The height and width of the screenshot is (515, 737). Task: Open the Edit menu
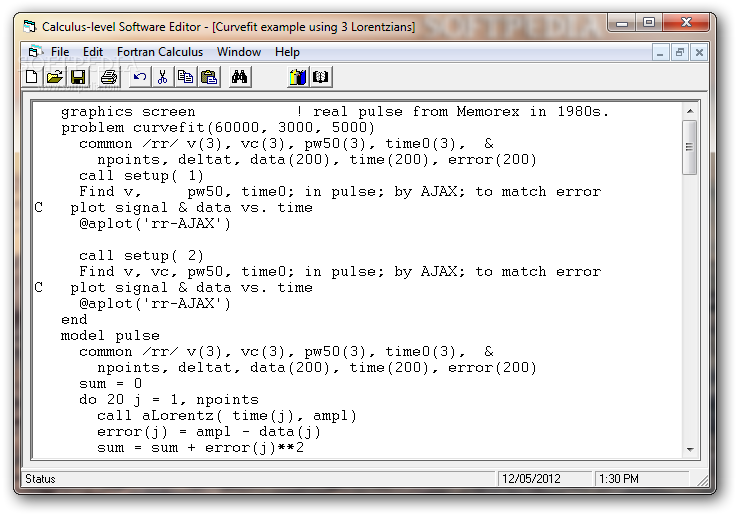click(x=93, y=52)
